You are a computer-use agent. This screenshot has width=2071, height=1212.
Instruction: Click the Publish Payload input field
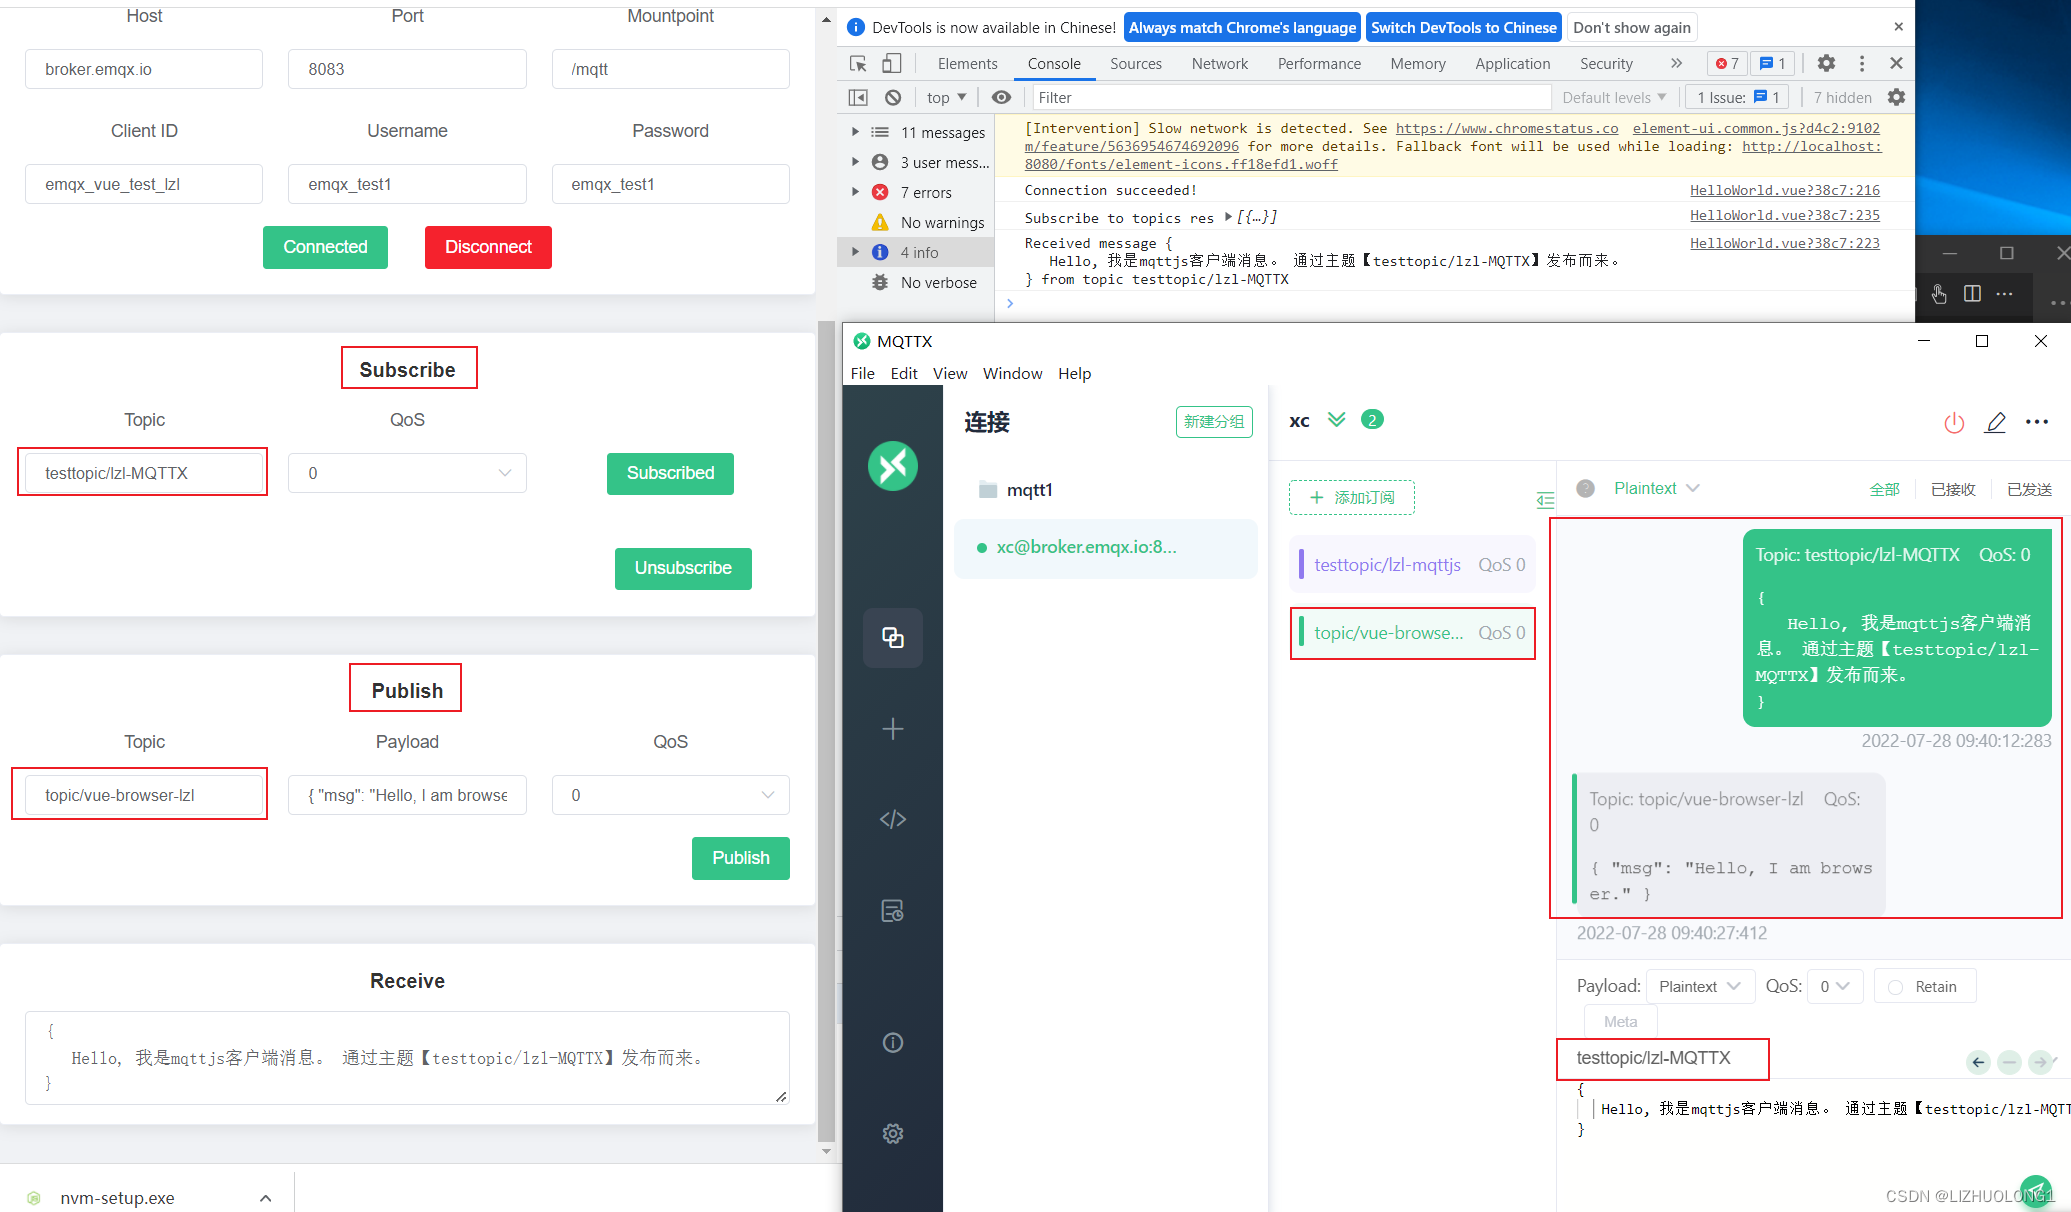pos(407,795)
